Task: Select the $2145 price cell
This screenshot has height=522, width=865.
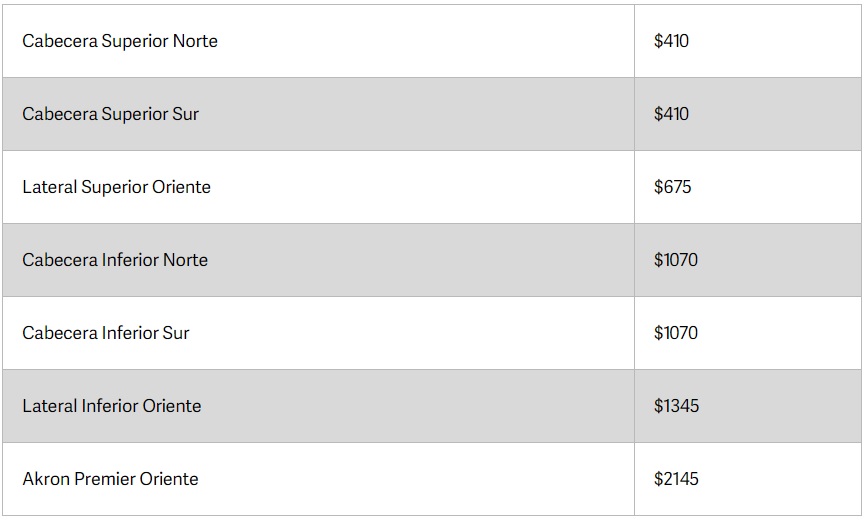Action: click(x=677, y=479)
